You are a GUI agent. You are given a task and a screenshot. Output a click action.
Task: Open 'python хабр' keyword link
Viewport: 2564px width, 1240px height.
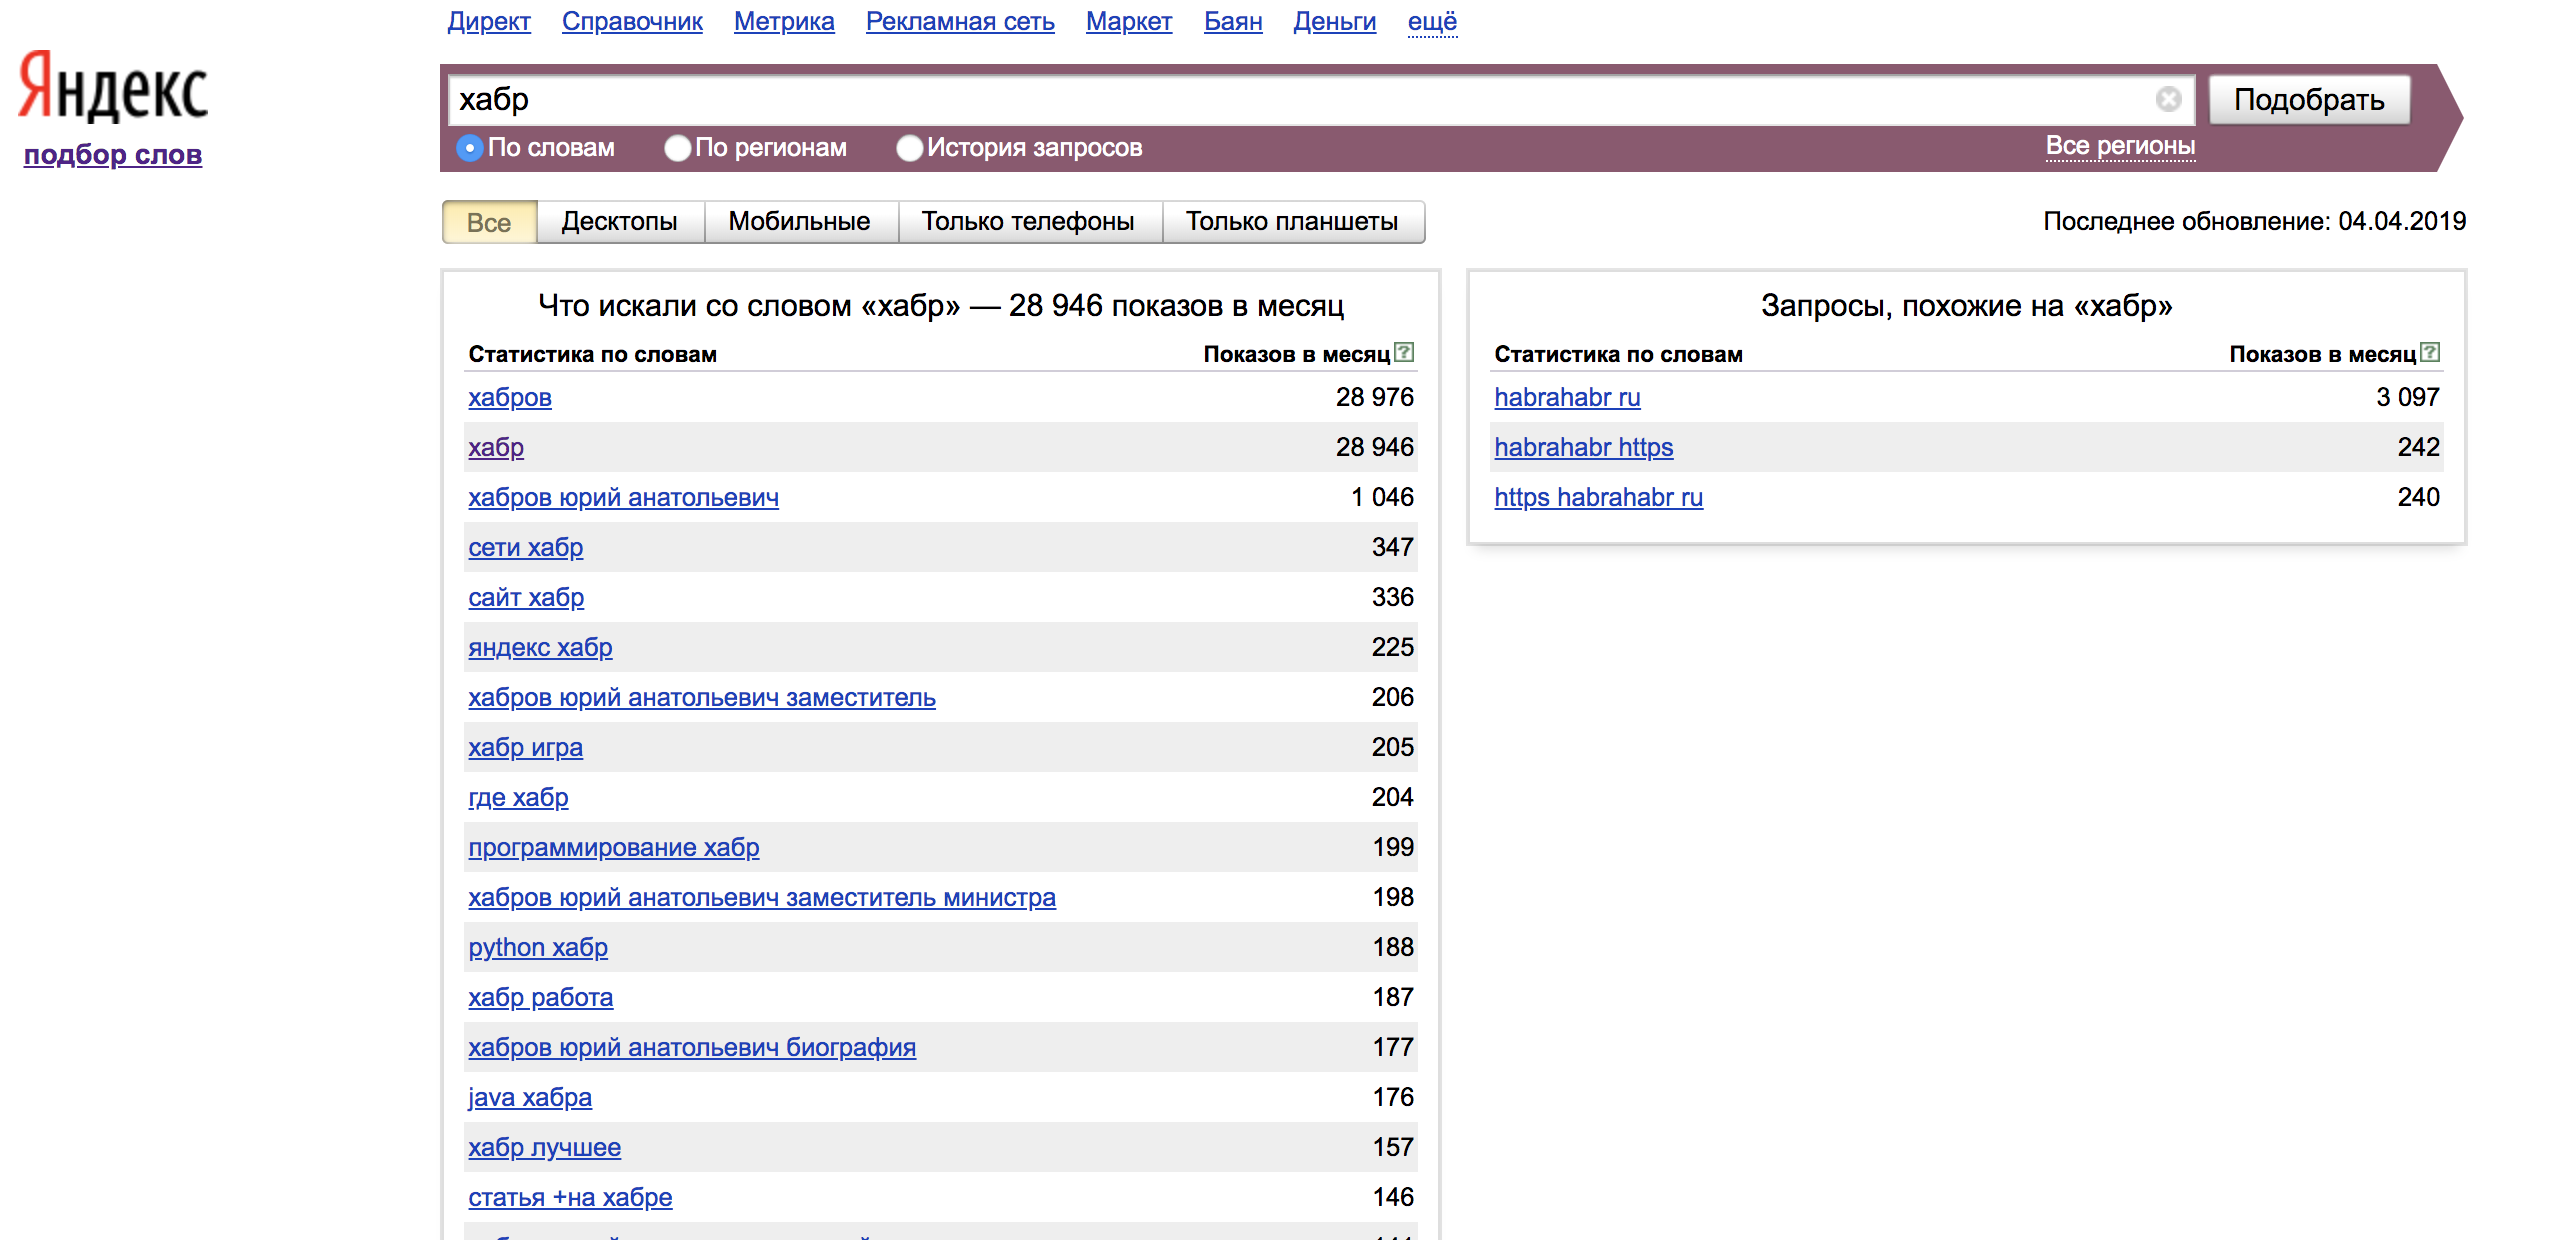coord(538,947)
